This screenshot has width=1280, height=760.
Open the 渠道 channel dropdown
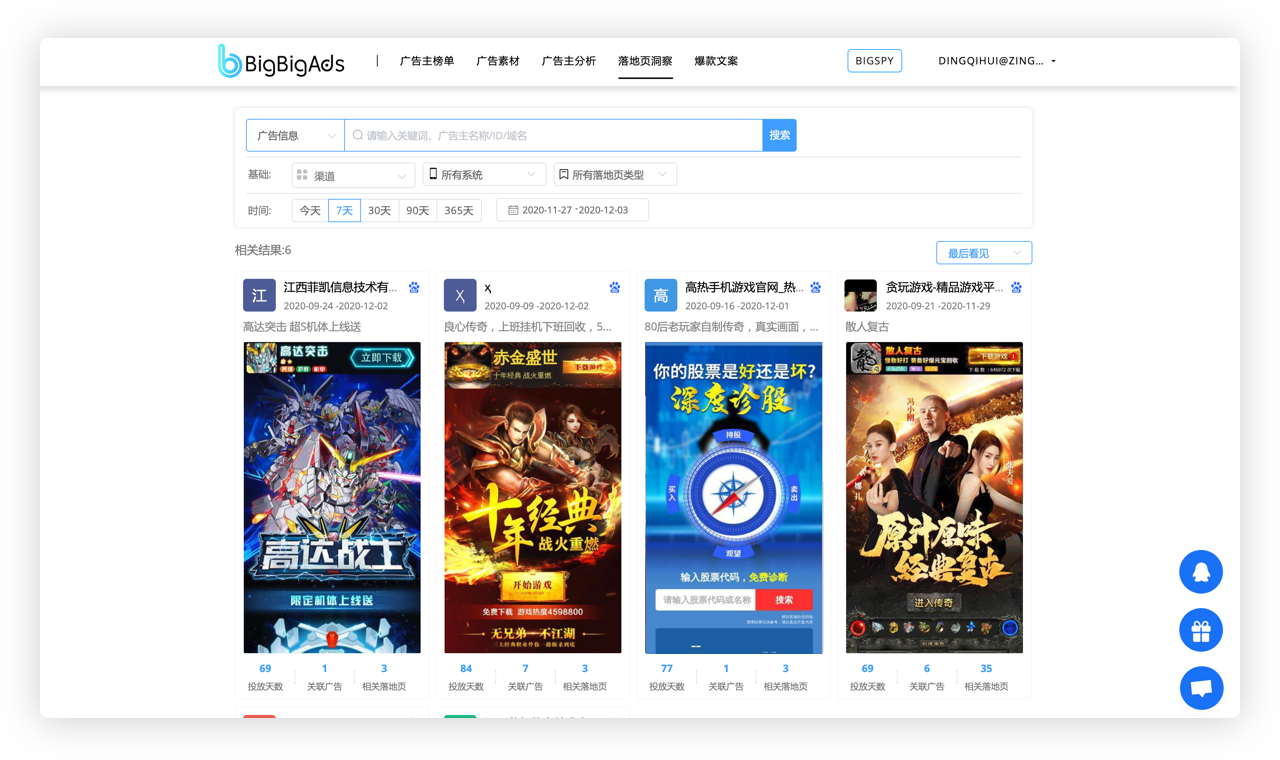[353, 175]
